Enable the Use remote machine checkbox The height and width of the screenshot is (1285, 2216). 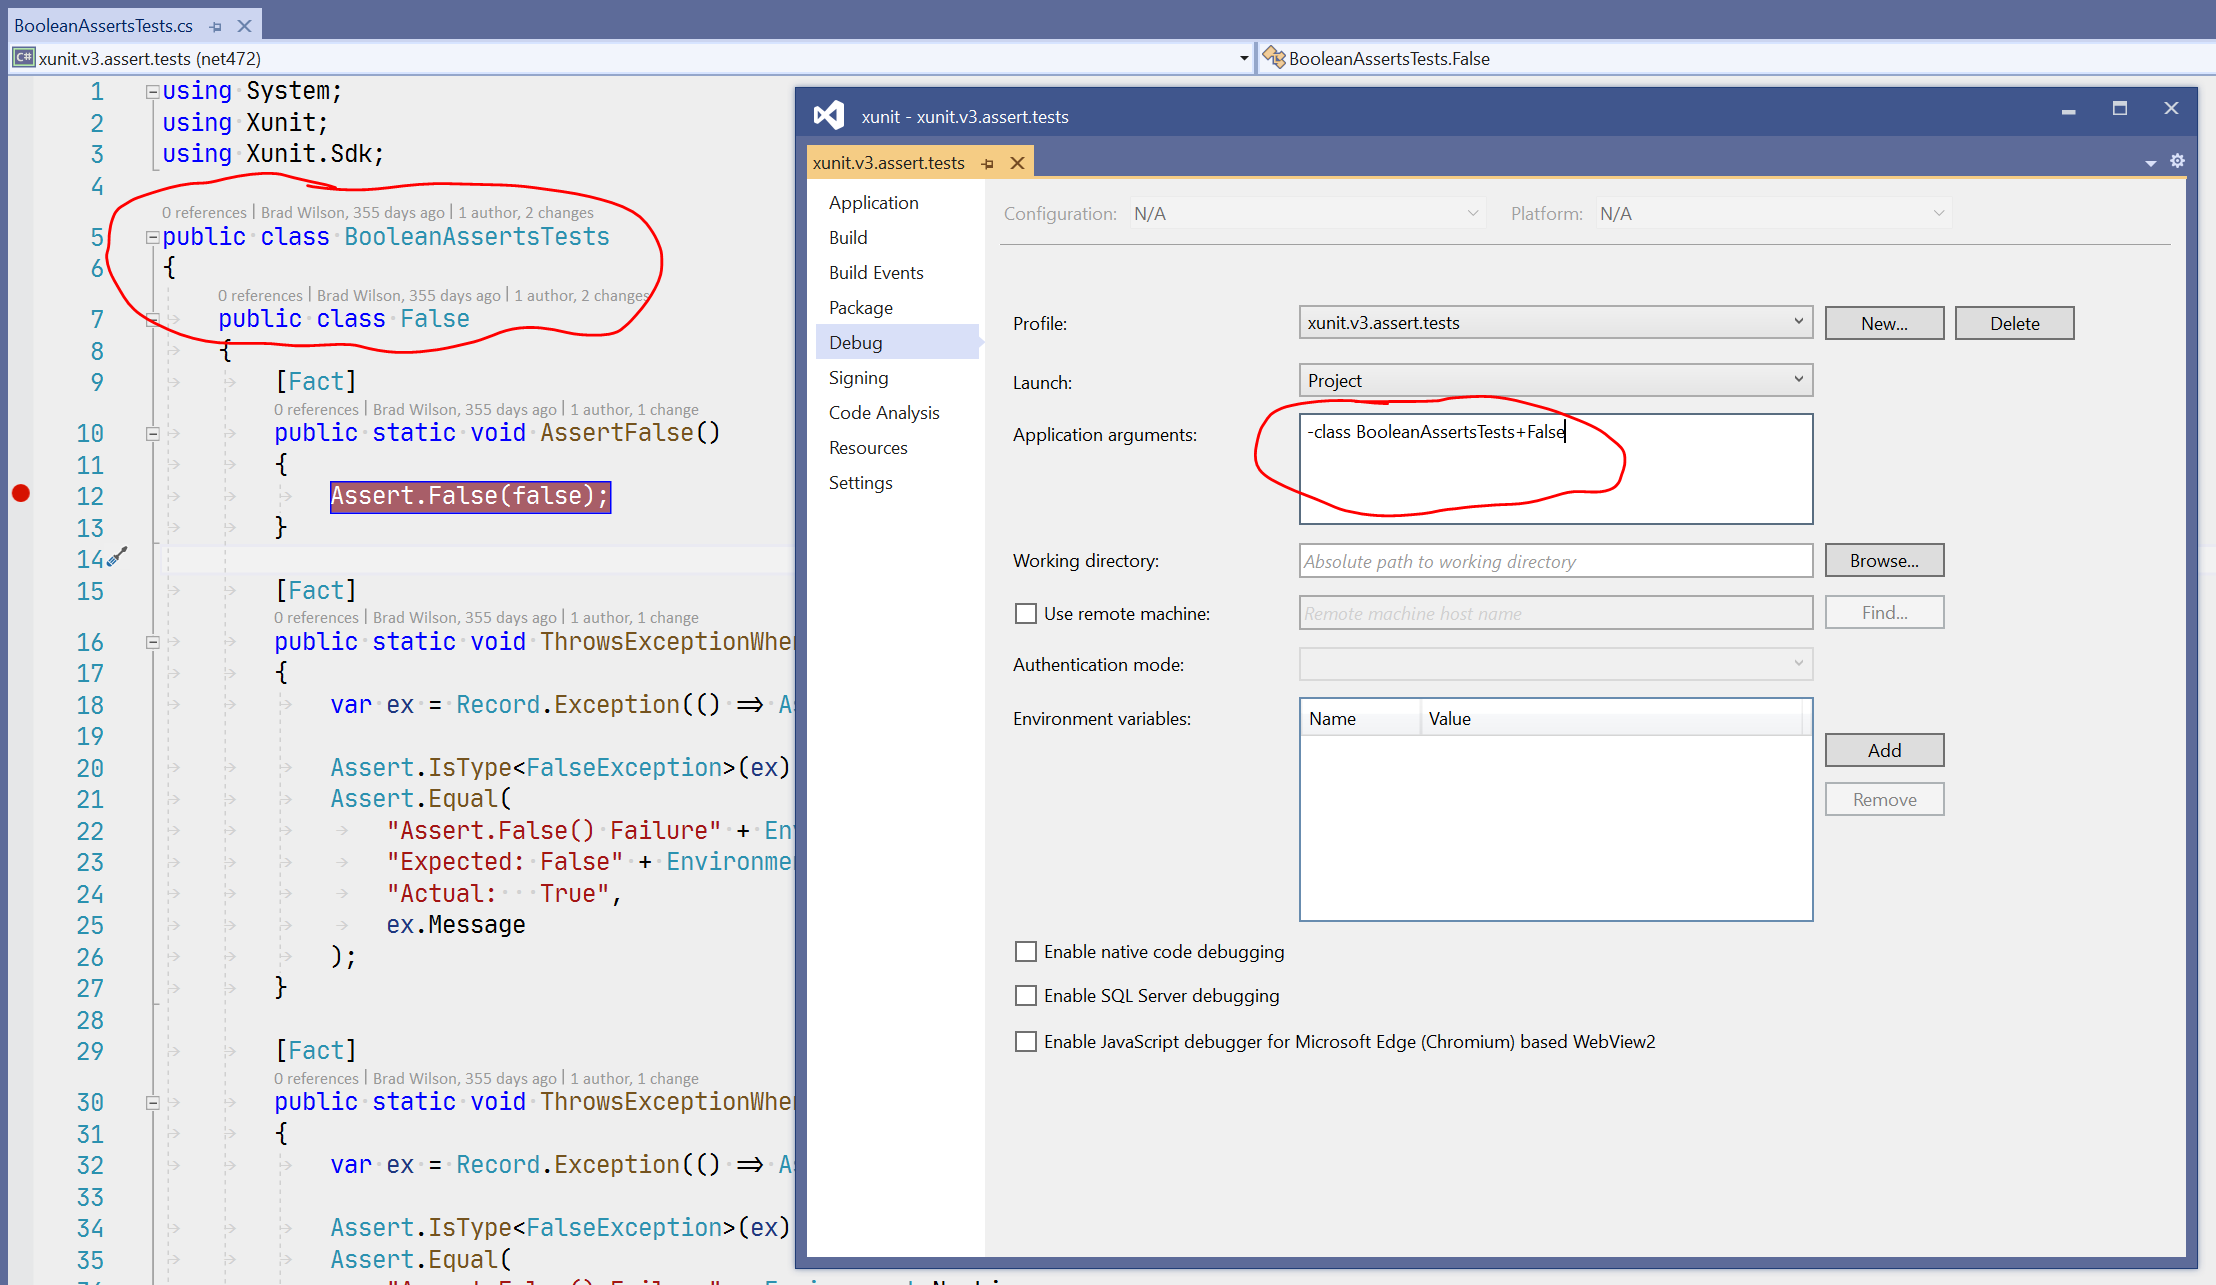[x=1026, y=613]
